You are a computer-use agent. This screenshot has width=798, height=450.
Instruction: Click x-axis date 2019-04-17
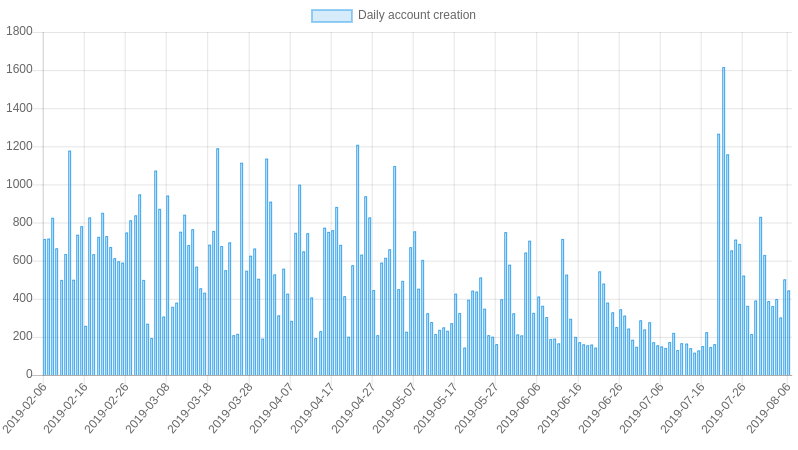coord(314,408)
